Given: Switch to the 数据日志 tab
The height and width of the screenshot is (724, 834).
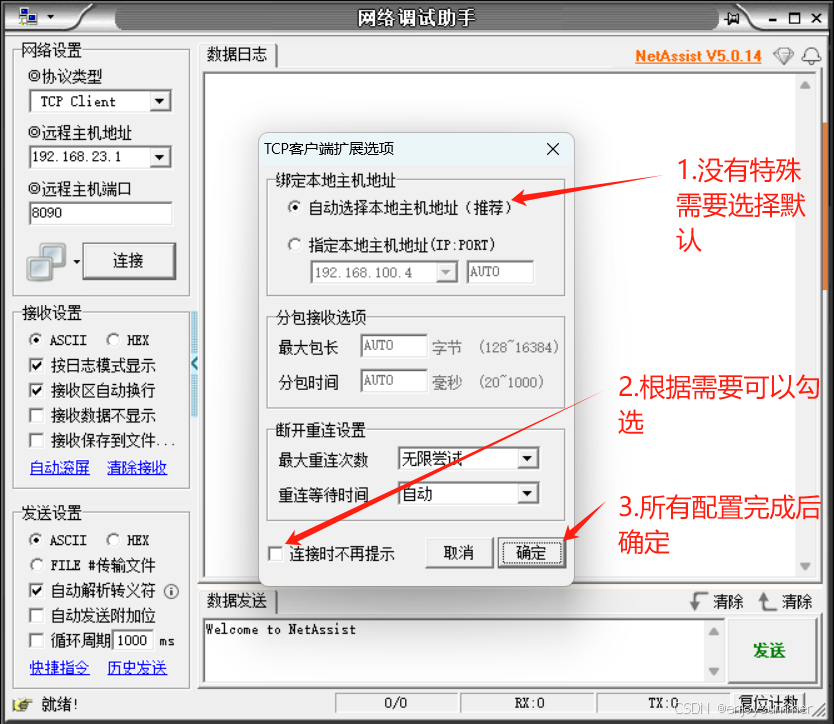Looking at the screenshot, I should pos(237,55).
